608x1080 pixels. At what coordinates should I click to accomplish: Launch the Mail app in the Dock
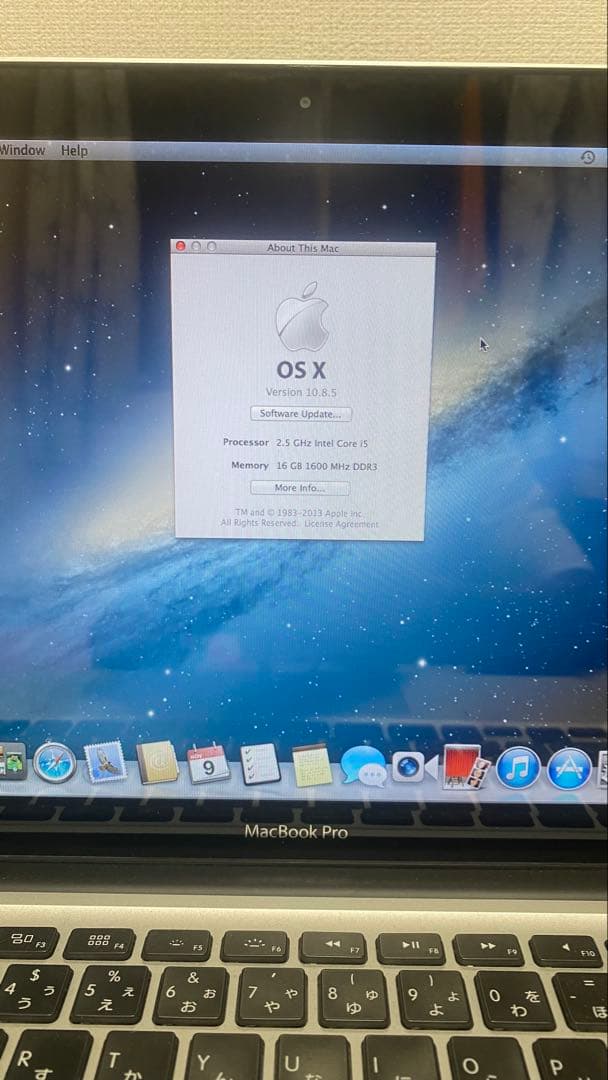tap(106, 763)
